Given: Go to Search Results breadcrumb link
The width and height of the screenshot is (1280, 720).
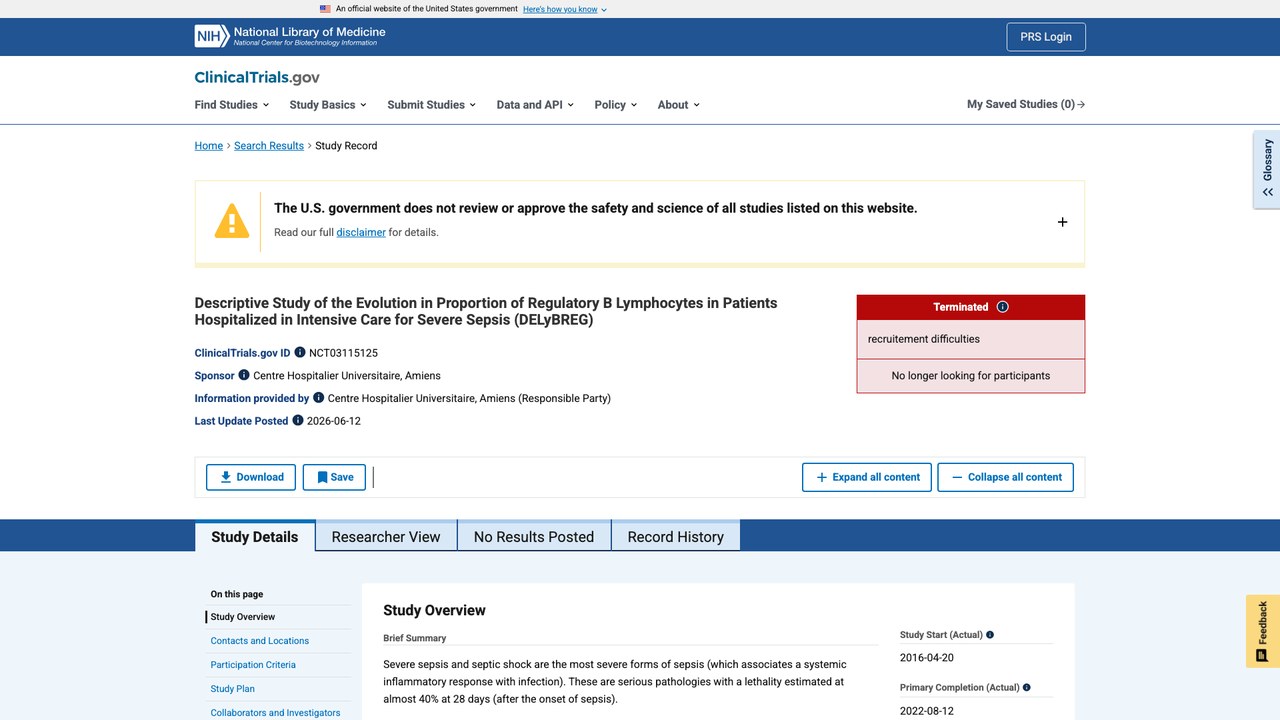Looking at the screenshot, I should point(269,145).
